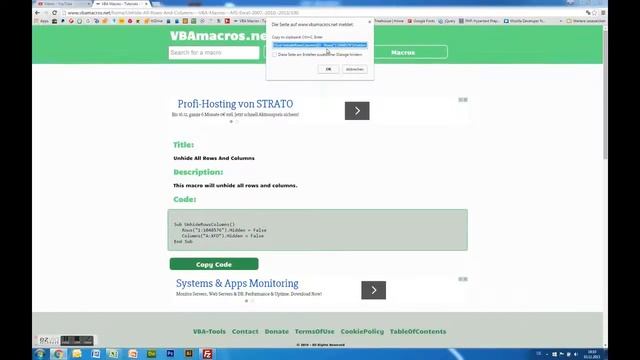The width and height of the screenshot is (640, 360).
Task: Focus the 'Search for a macro' field
Action: 214,53
